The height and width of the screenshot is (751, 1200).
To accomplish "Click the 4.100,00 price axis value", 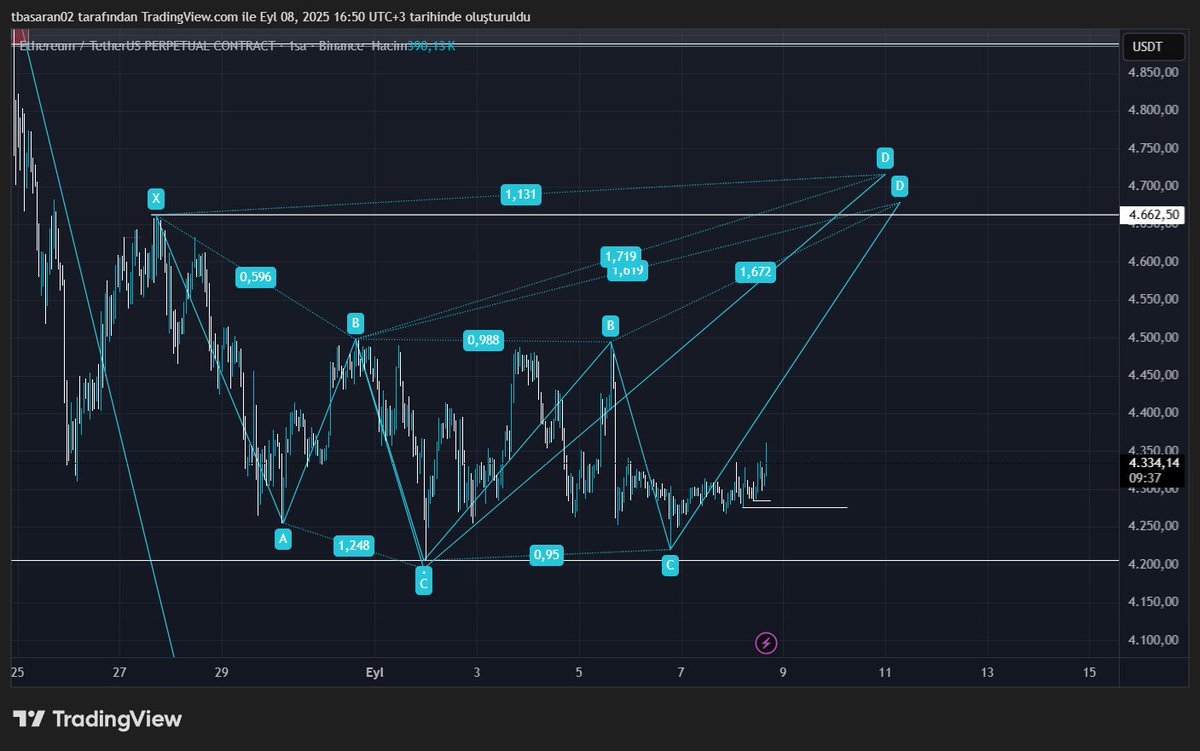I will tap(1155, 640).
